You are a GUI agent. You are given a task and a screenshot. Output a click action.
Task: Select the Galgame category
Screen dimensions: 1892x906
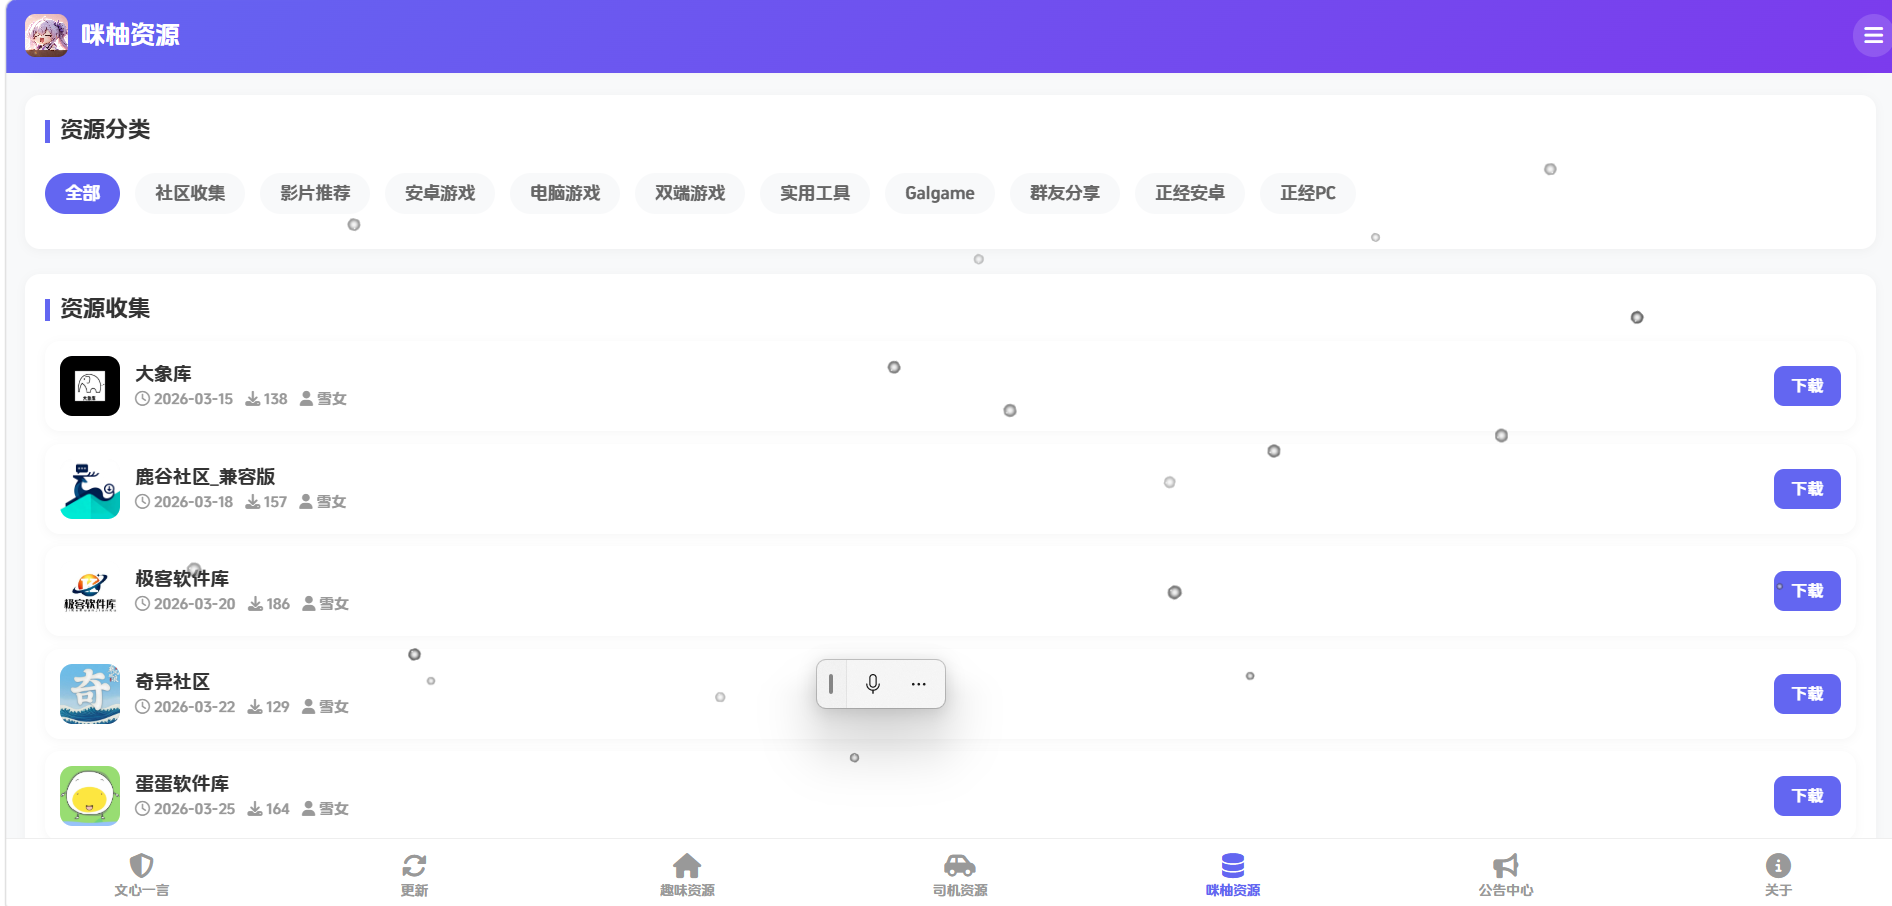click(x=940, y=193)
